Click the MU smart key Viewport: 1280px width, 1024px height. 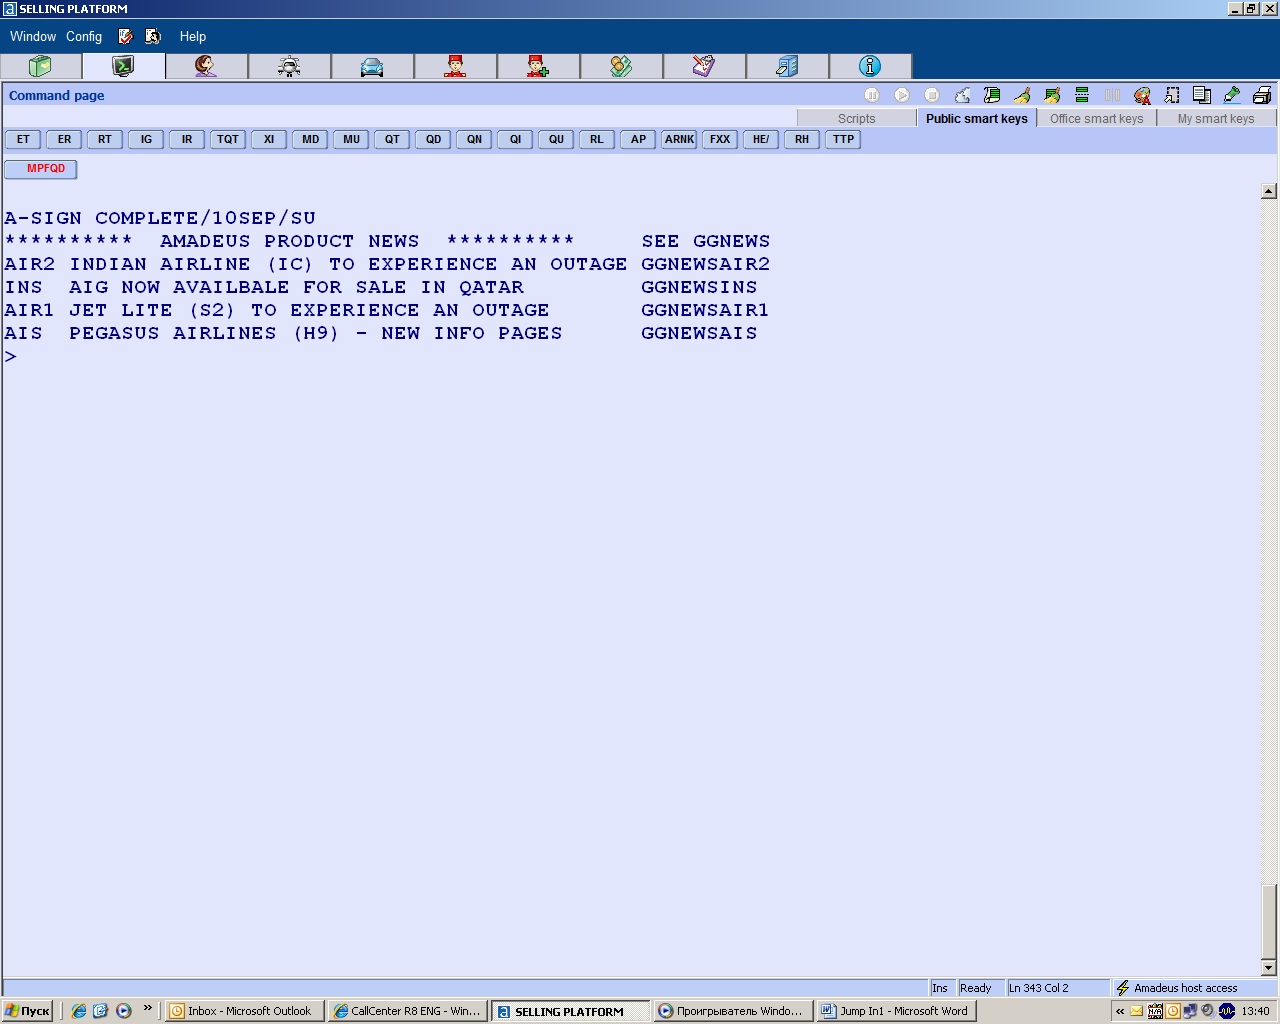click(351, 140)
